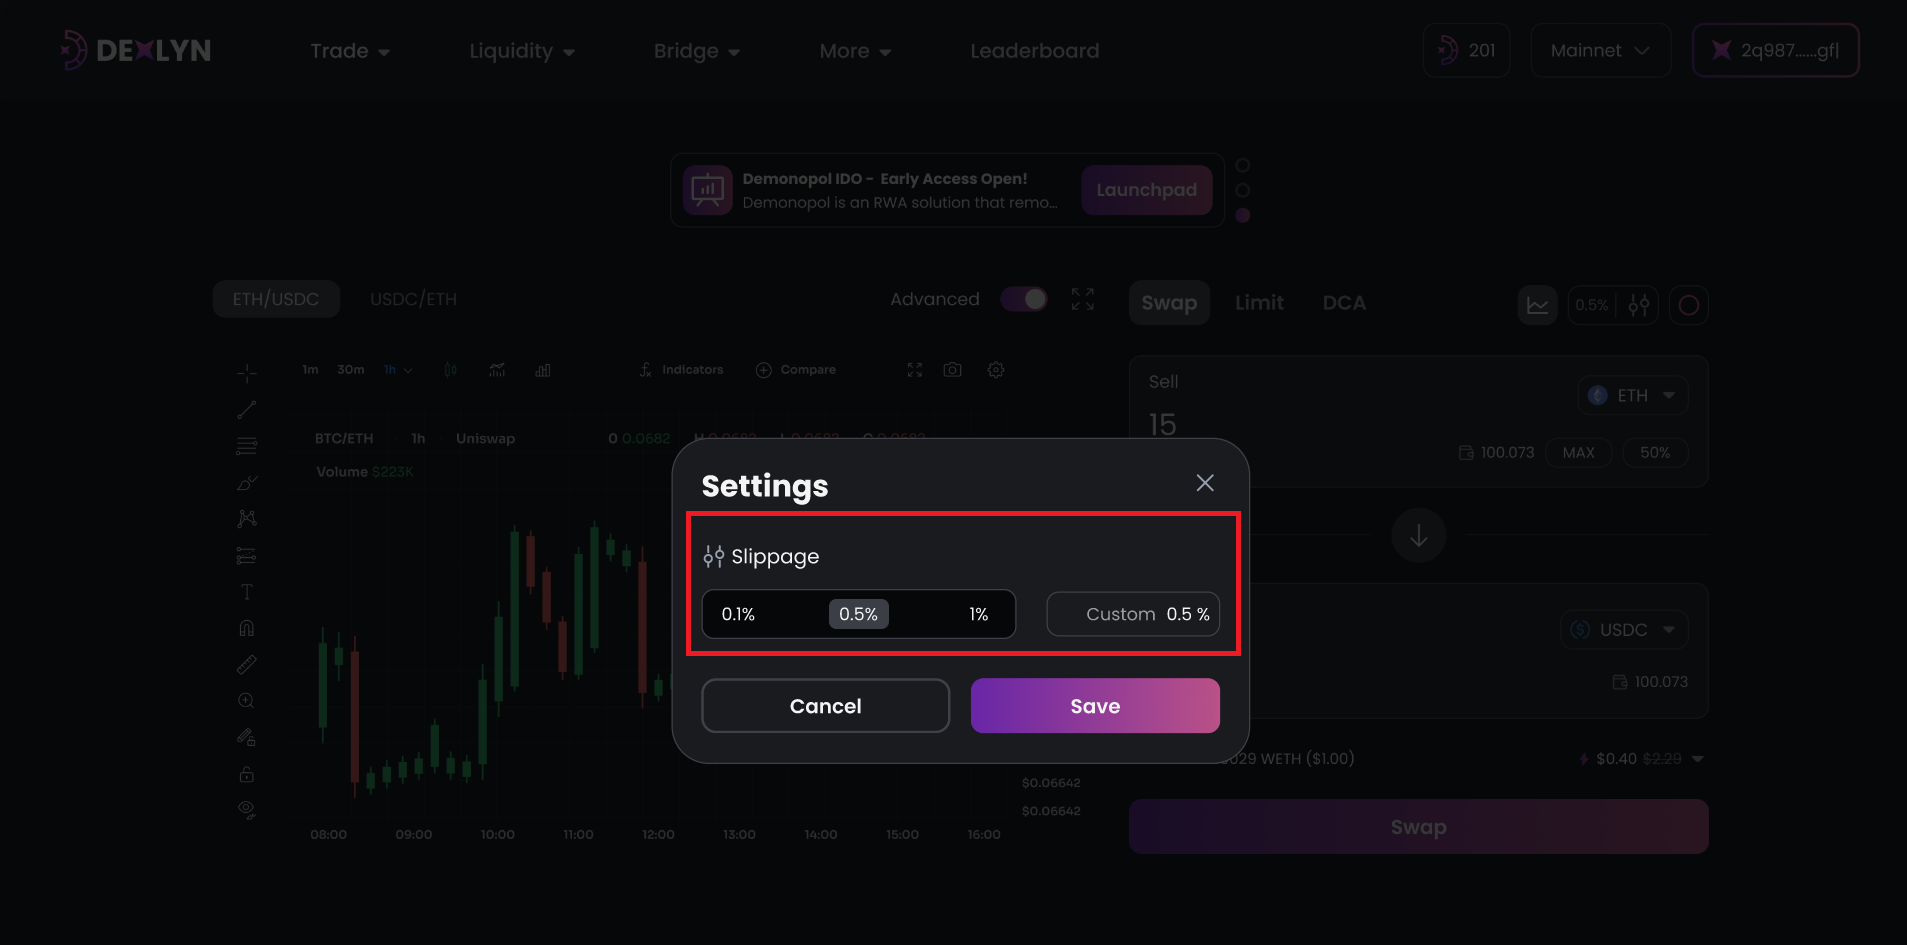Open the Trade menu dropdown
1907x945 pixels.
349,51
